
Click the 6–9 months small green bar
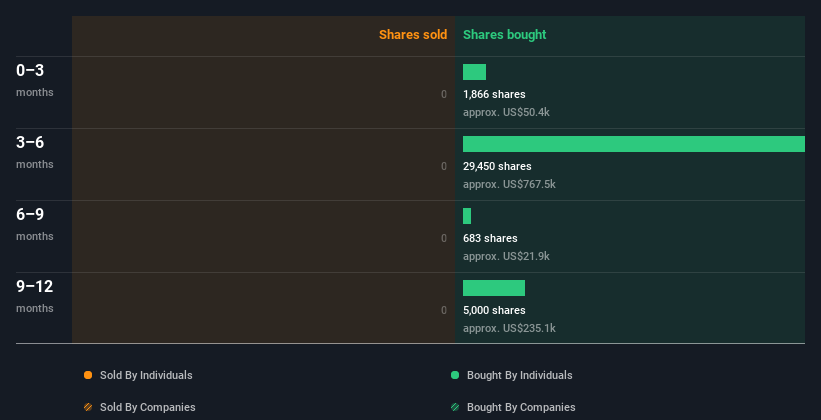pos(467,216)
